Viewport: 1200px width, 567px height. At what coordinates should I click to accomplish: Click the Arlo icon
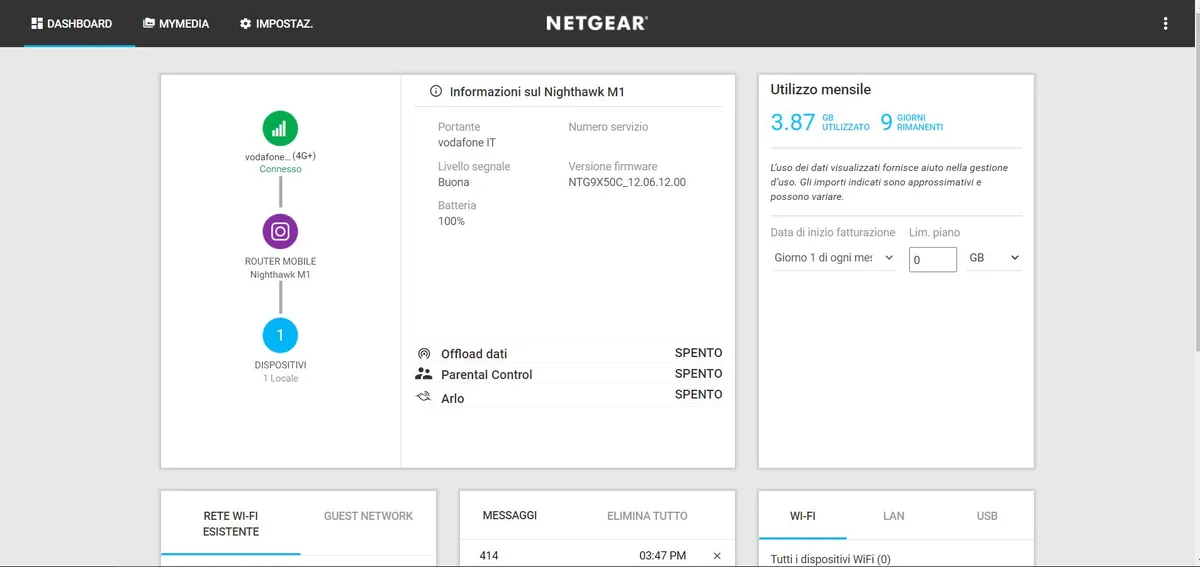tap(424, 397)
